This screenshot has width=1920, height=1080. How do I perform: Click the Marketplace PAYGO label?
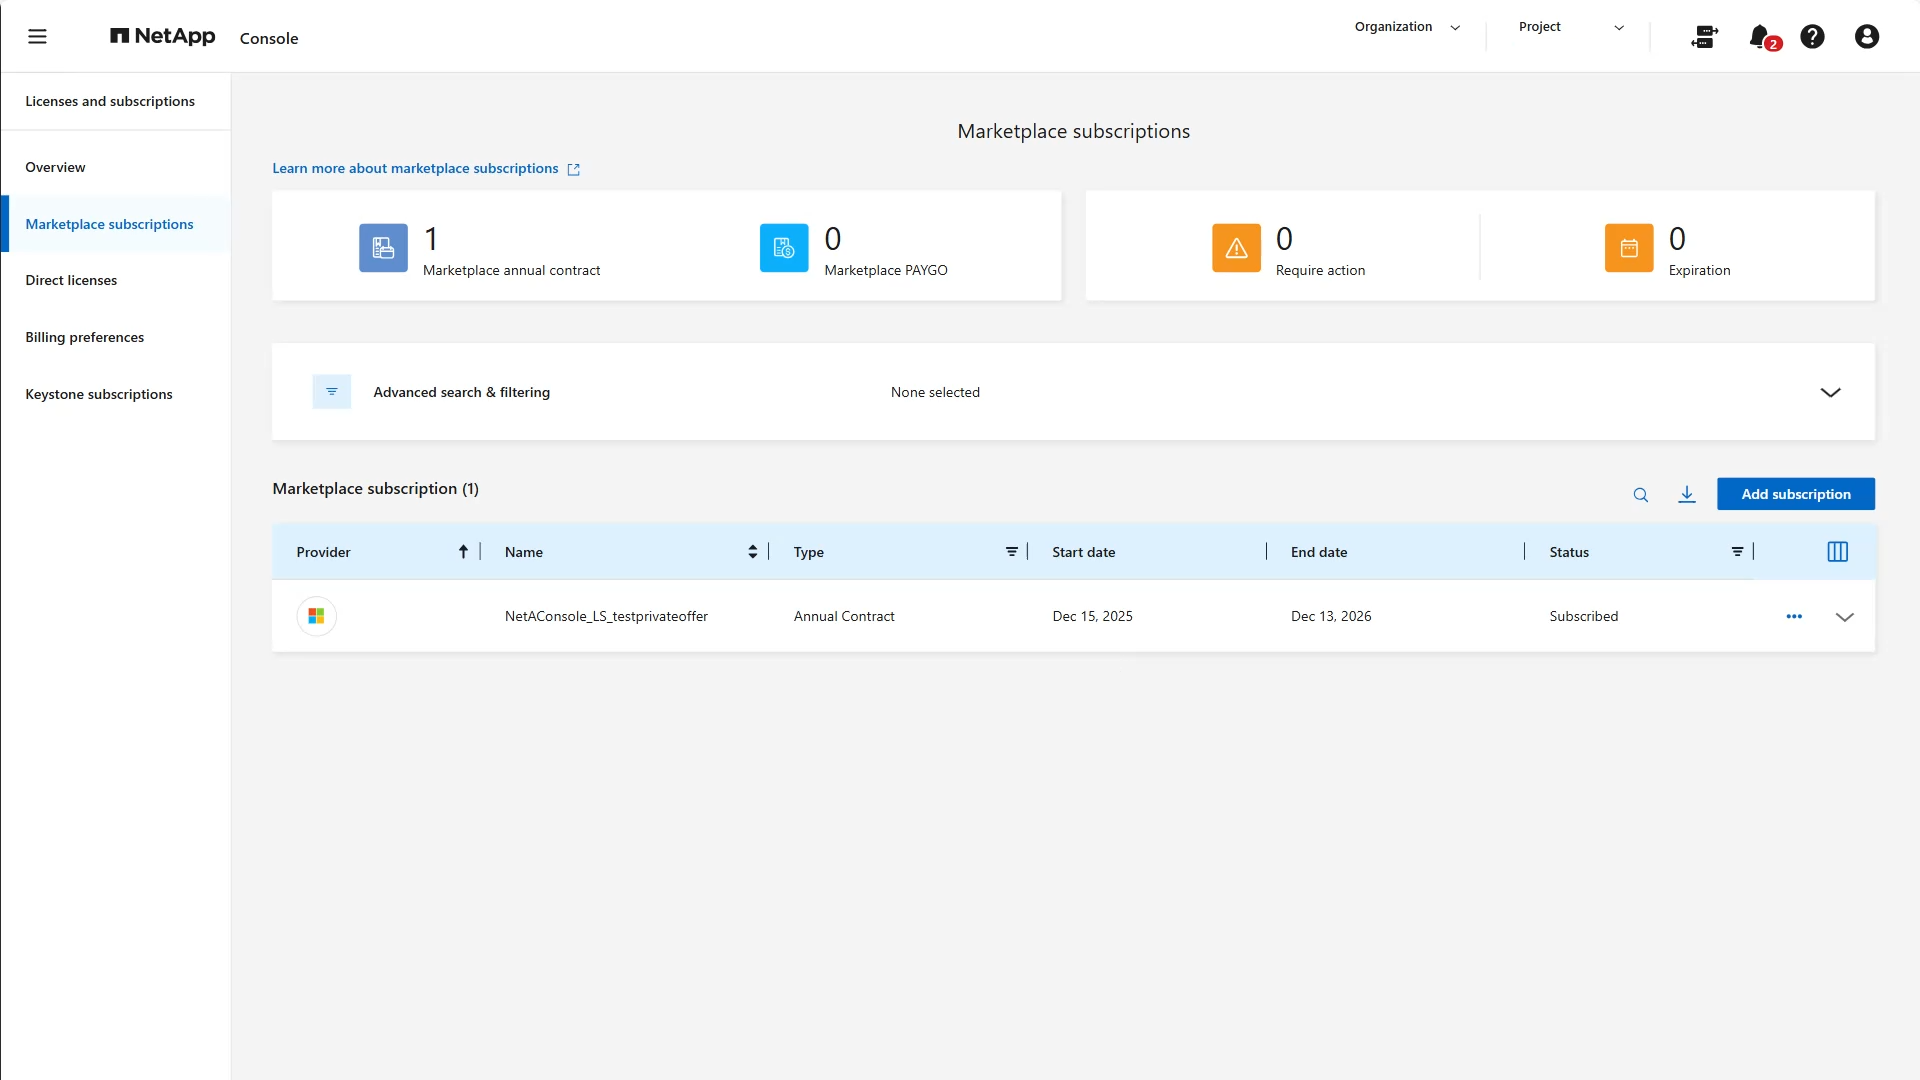click(885, 271)
